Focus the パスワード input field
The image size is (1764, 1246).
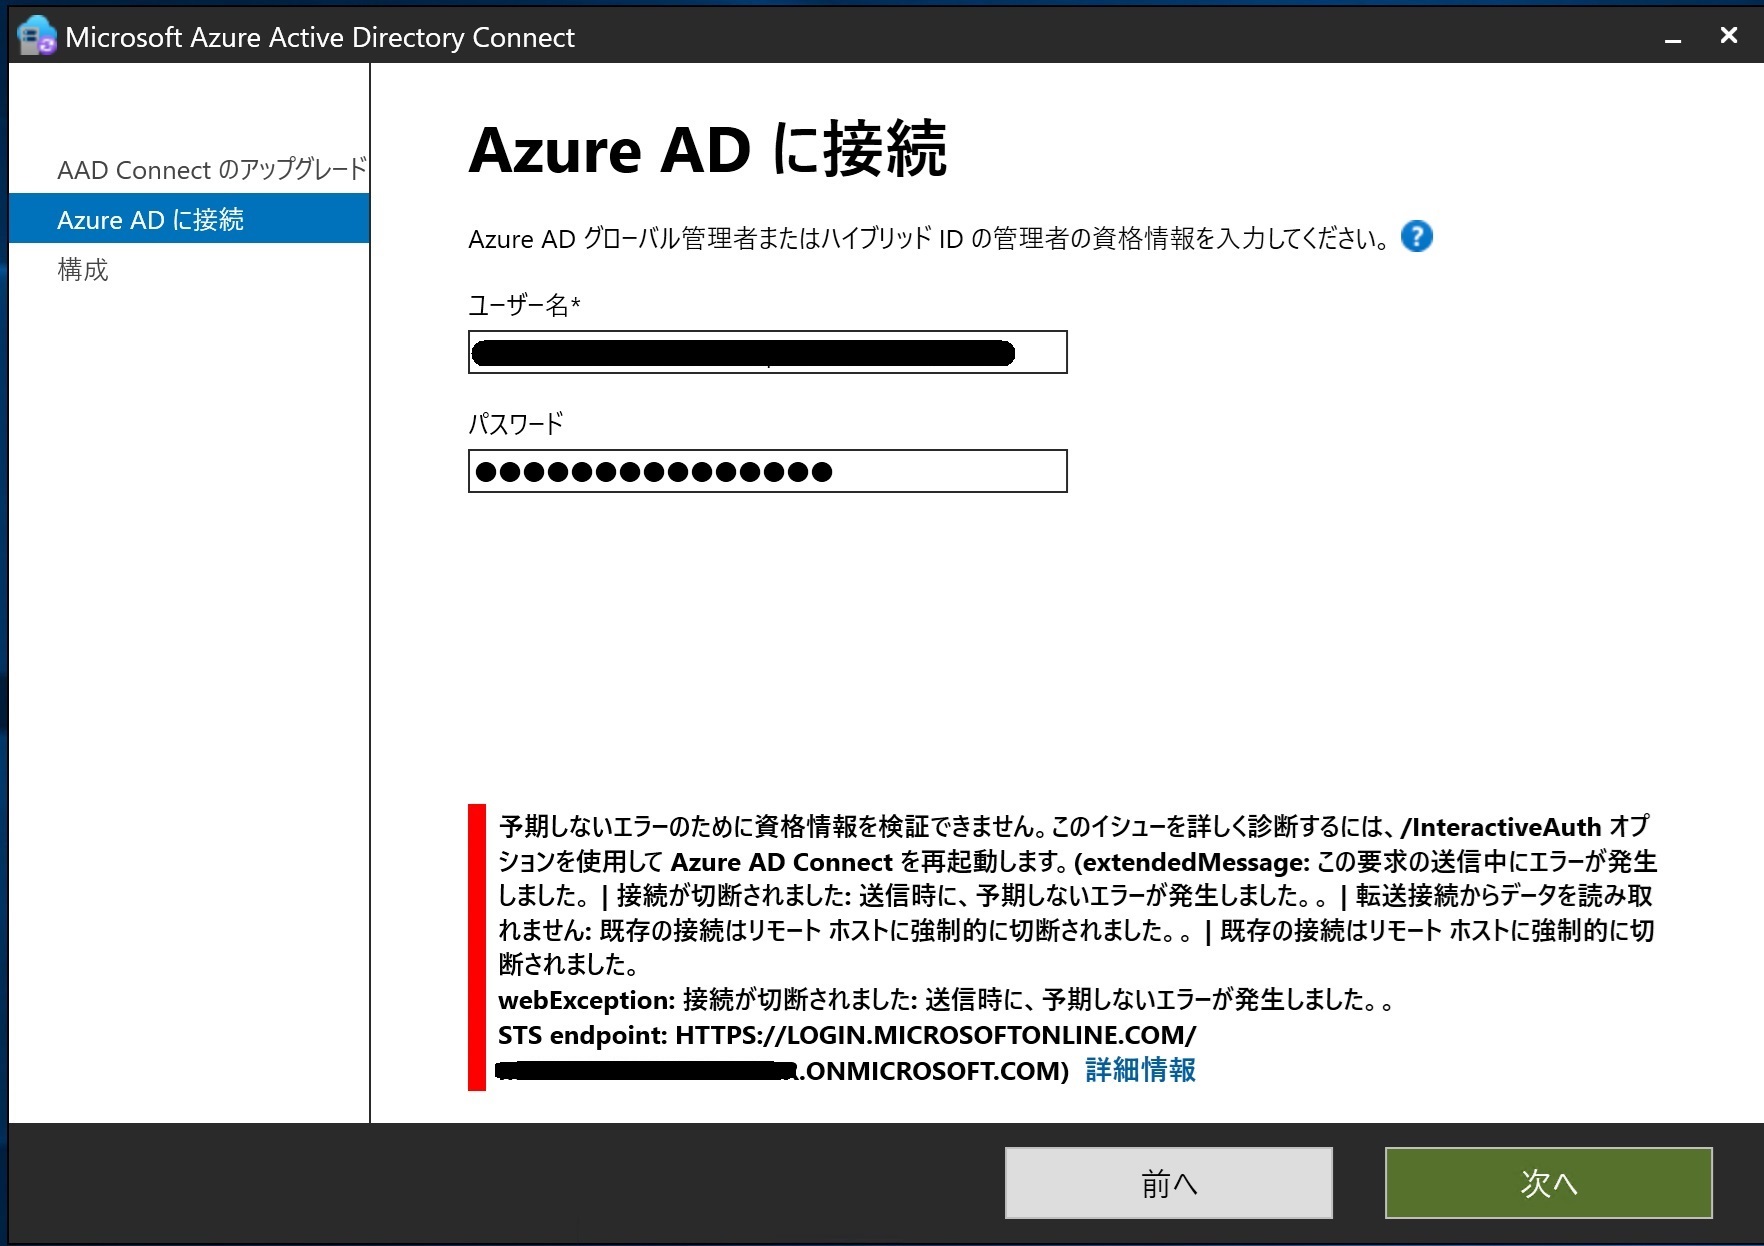tap(767, 471)
